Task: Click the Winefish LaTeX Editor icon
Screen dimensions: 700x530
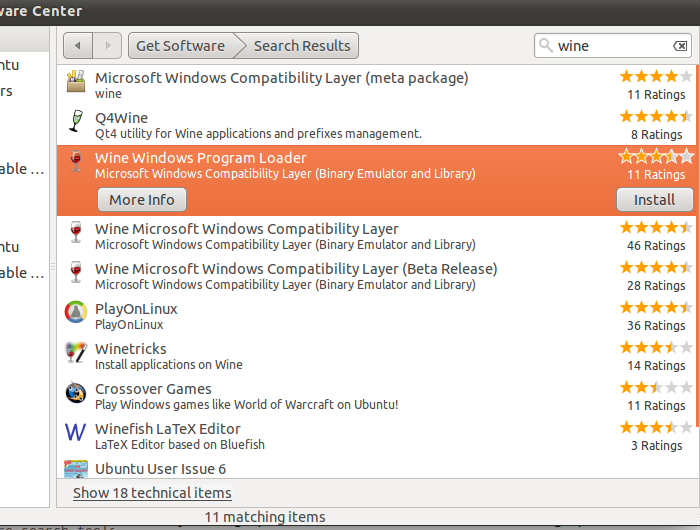Action: coord(75,432)
